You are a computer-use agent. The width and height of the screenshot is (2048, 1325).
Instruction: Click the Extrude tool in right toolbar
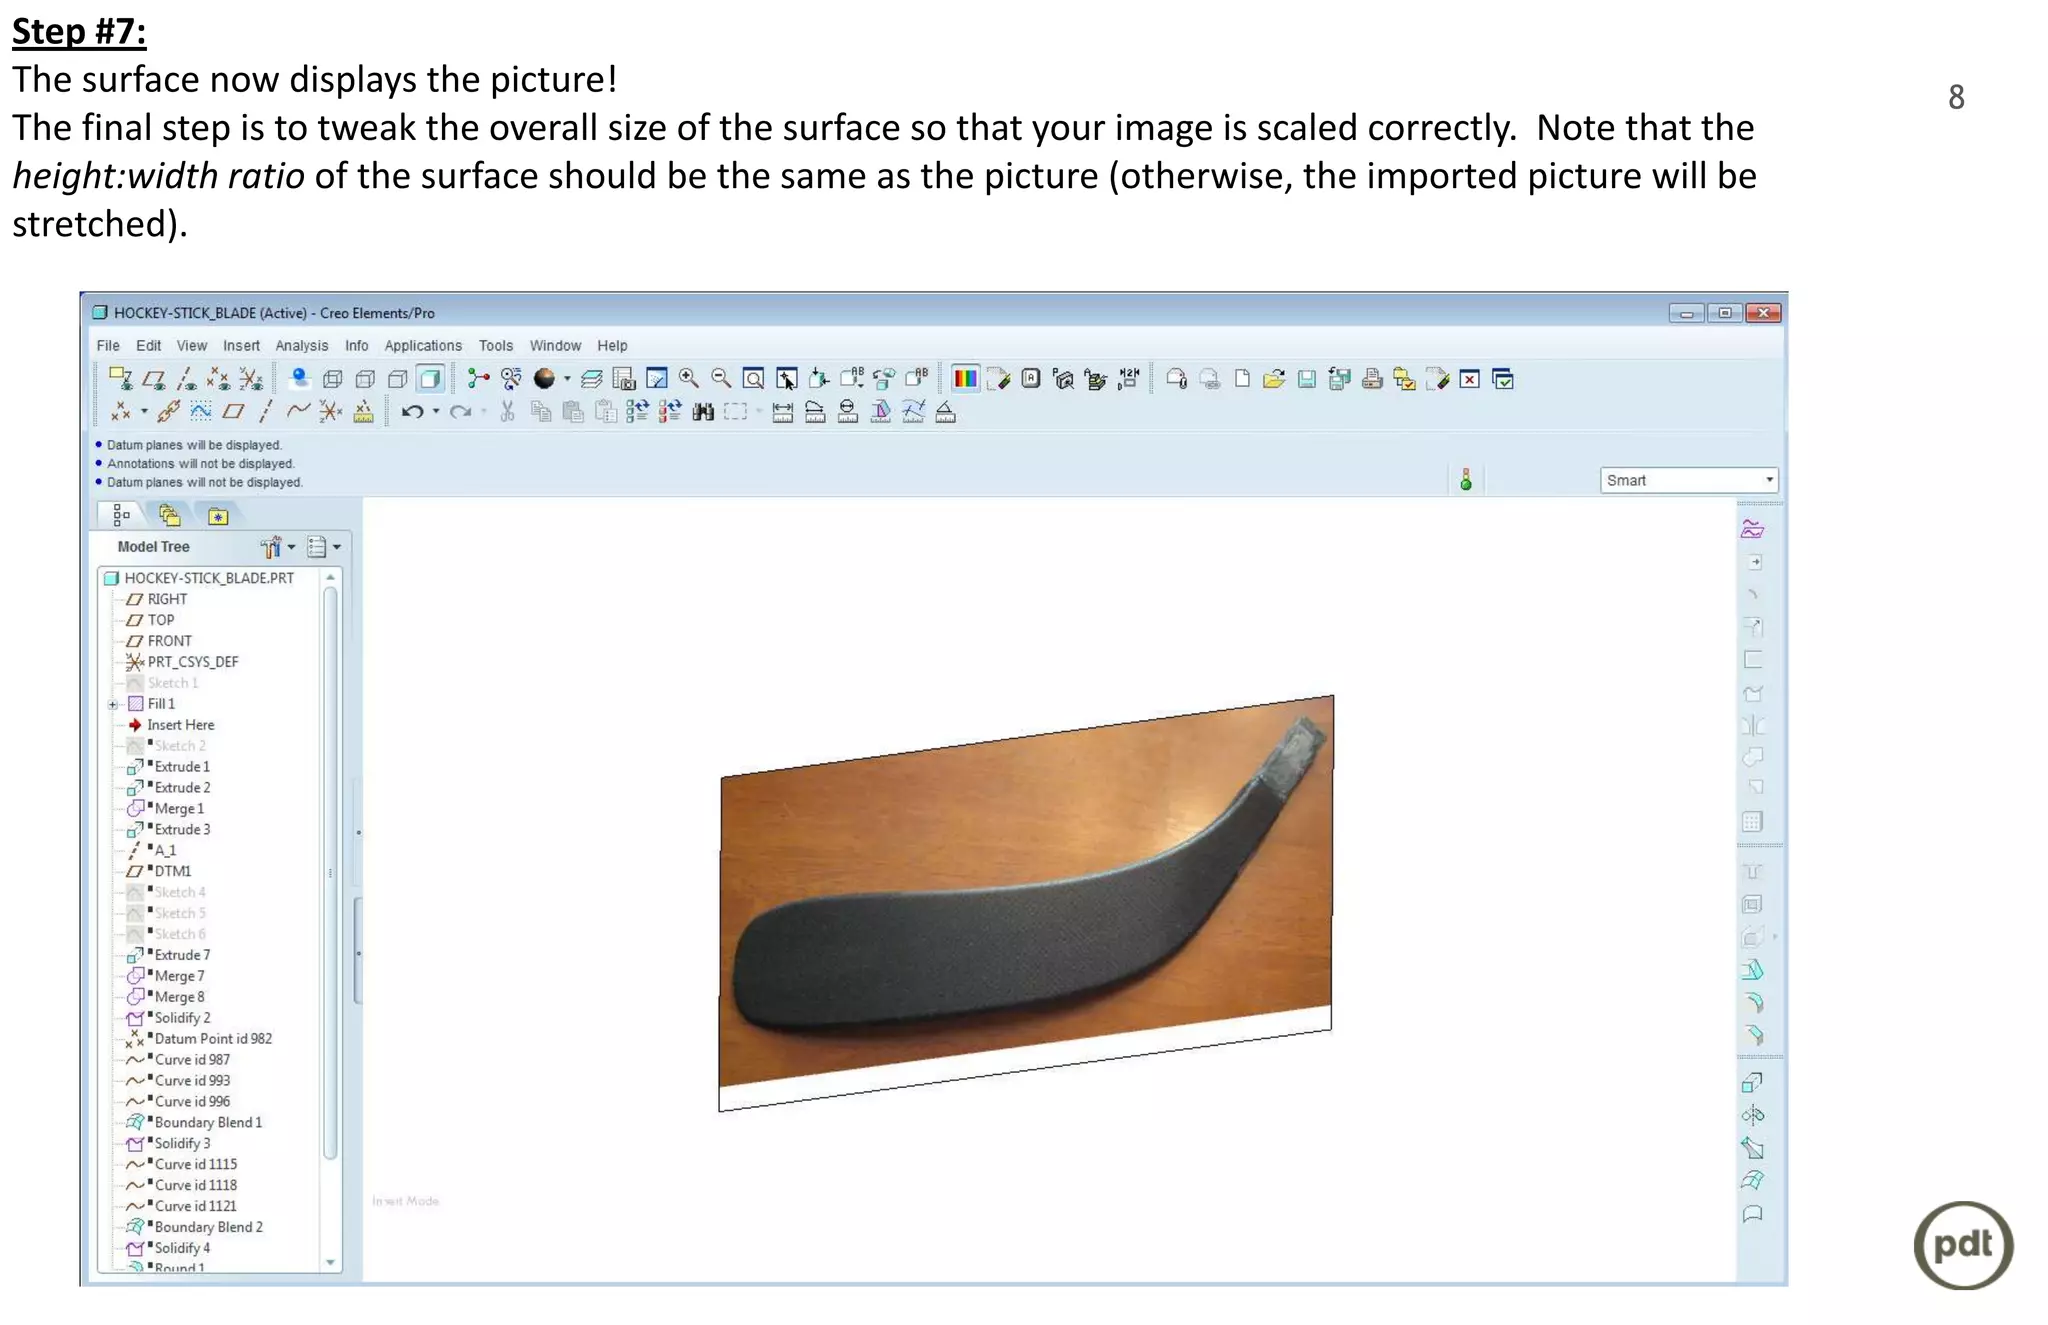pos(1752,1083)
